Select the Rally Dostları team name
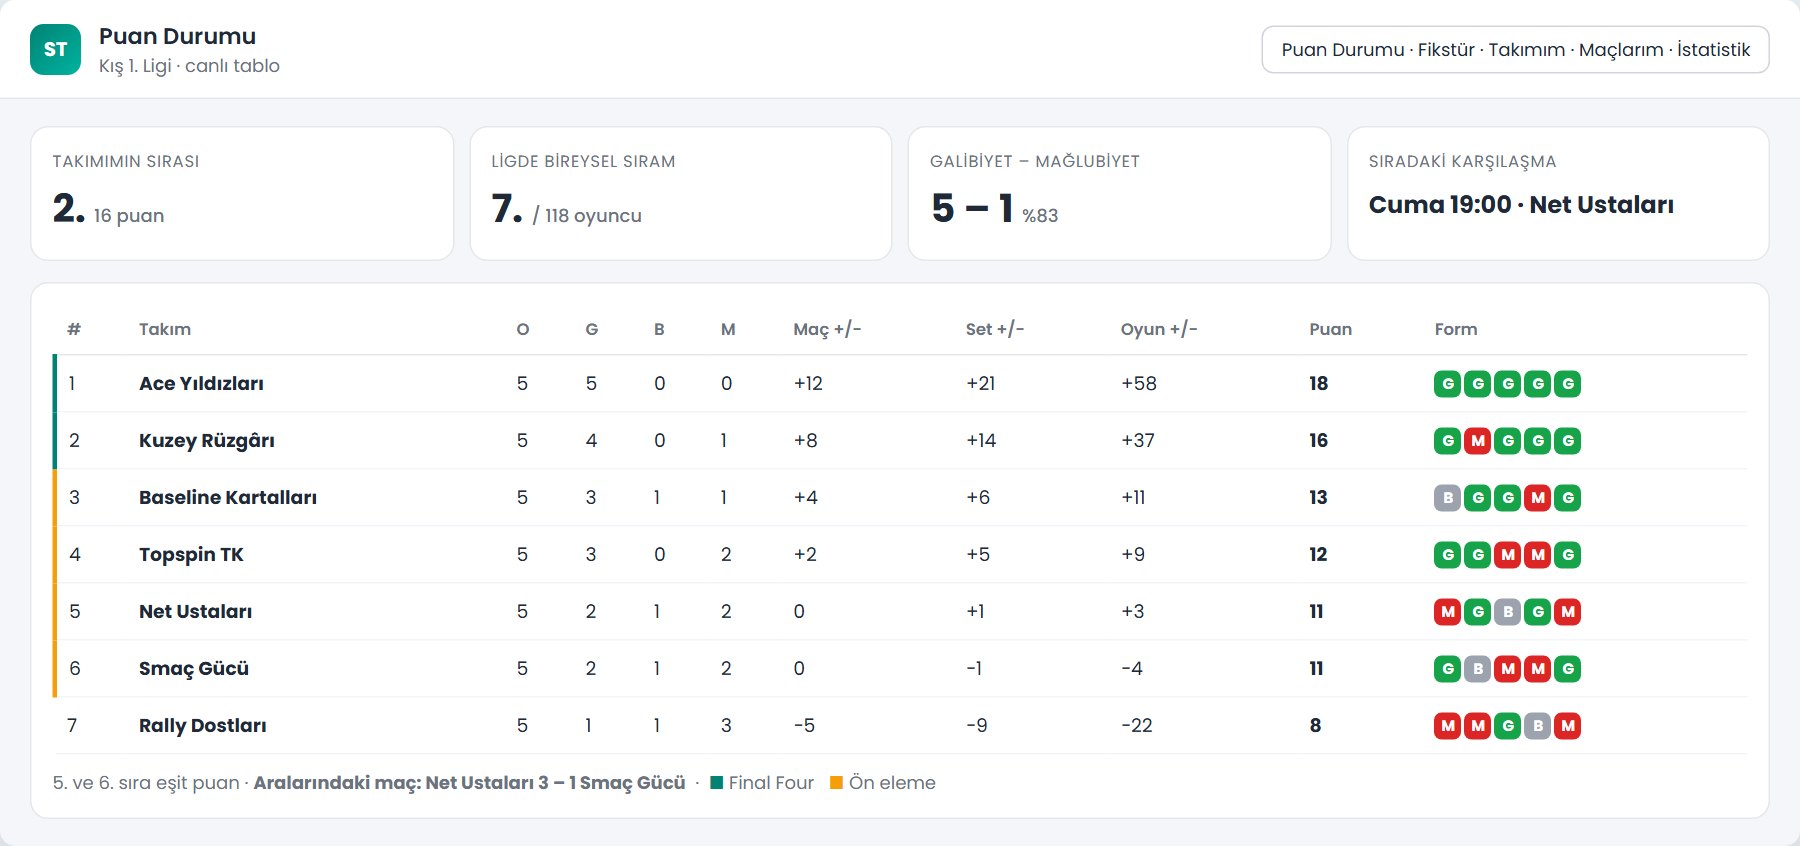The image size is (1800, 846). [x=202, y=725]
